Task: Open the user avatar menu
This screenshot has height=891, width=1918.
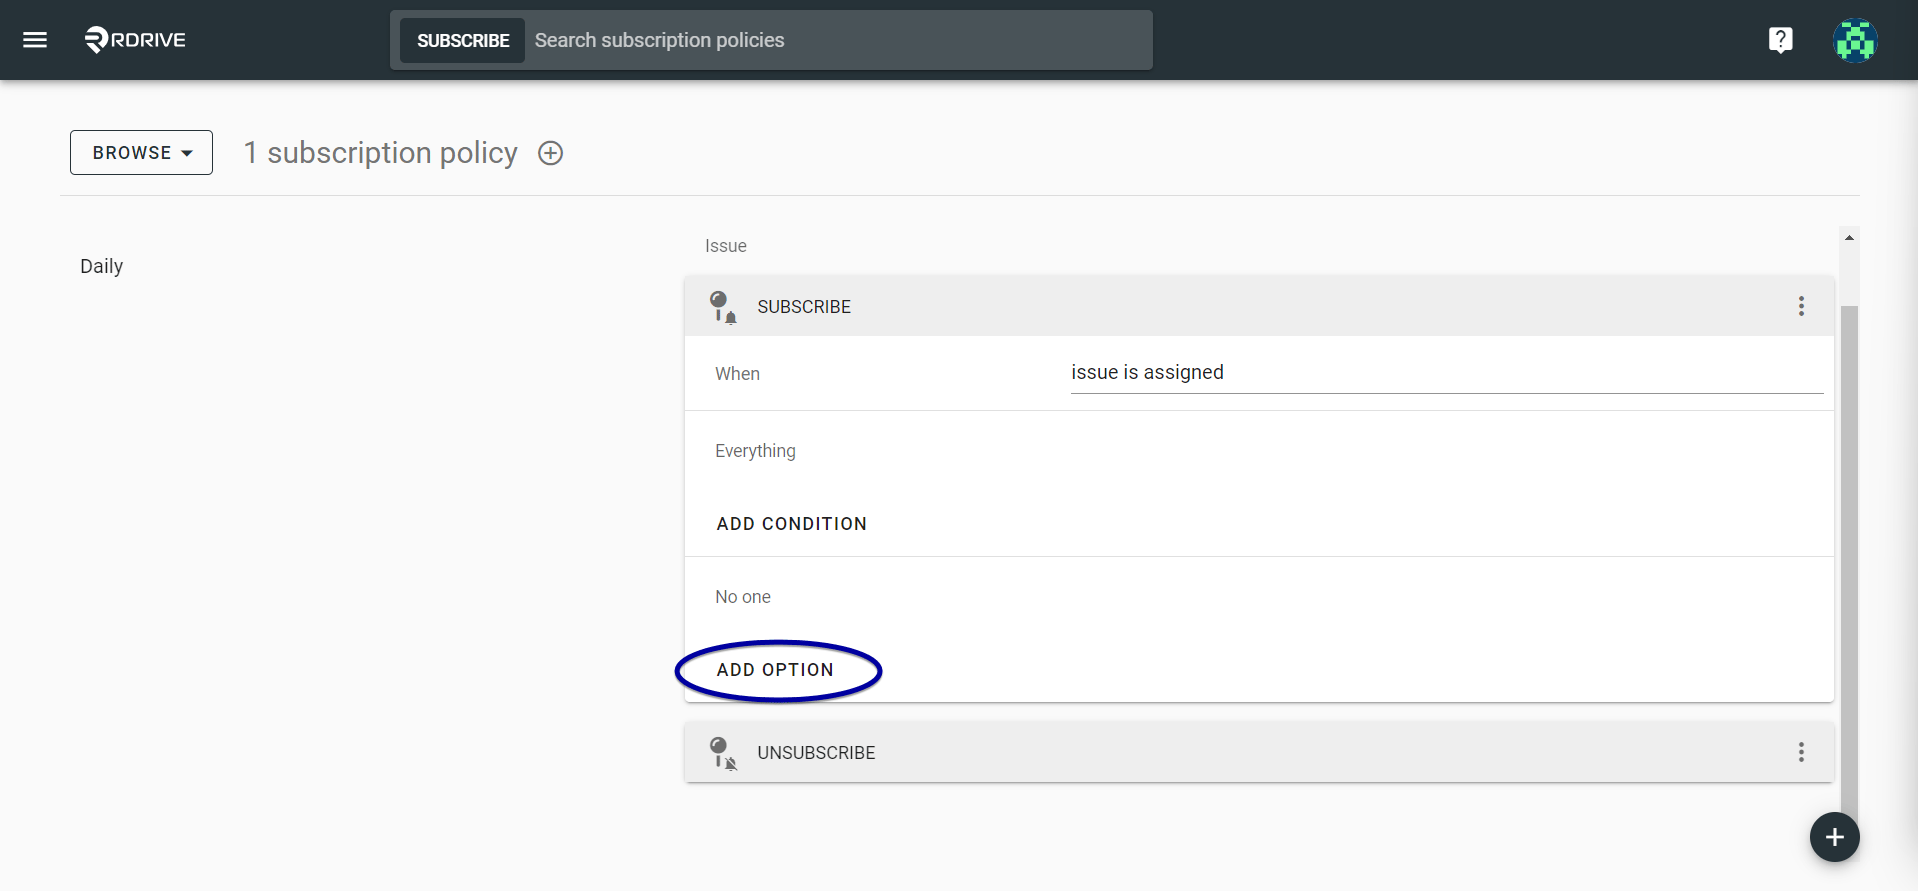Action: 1855,40
